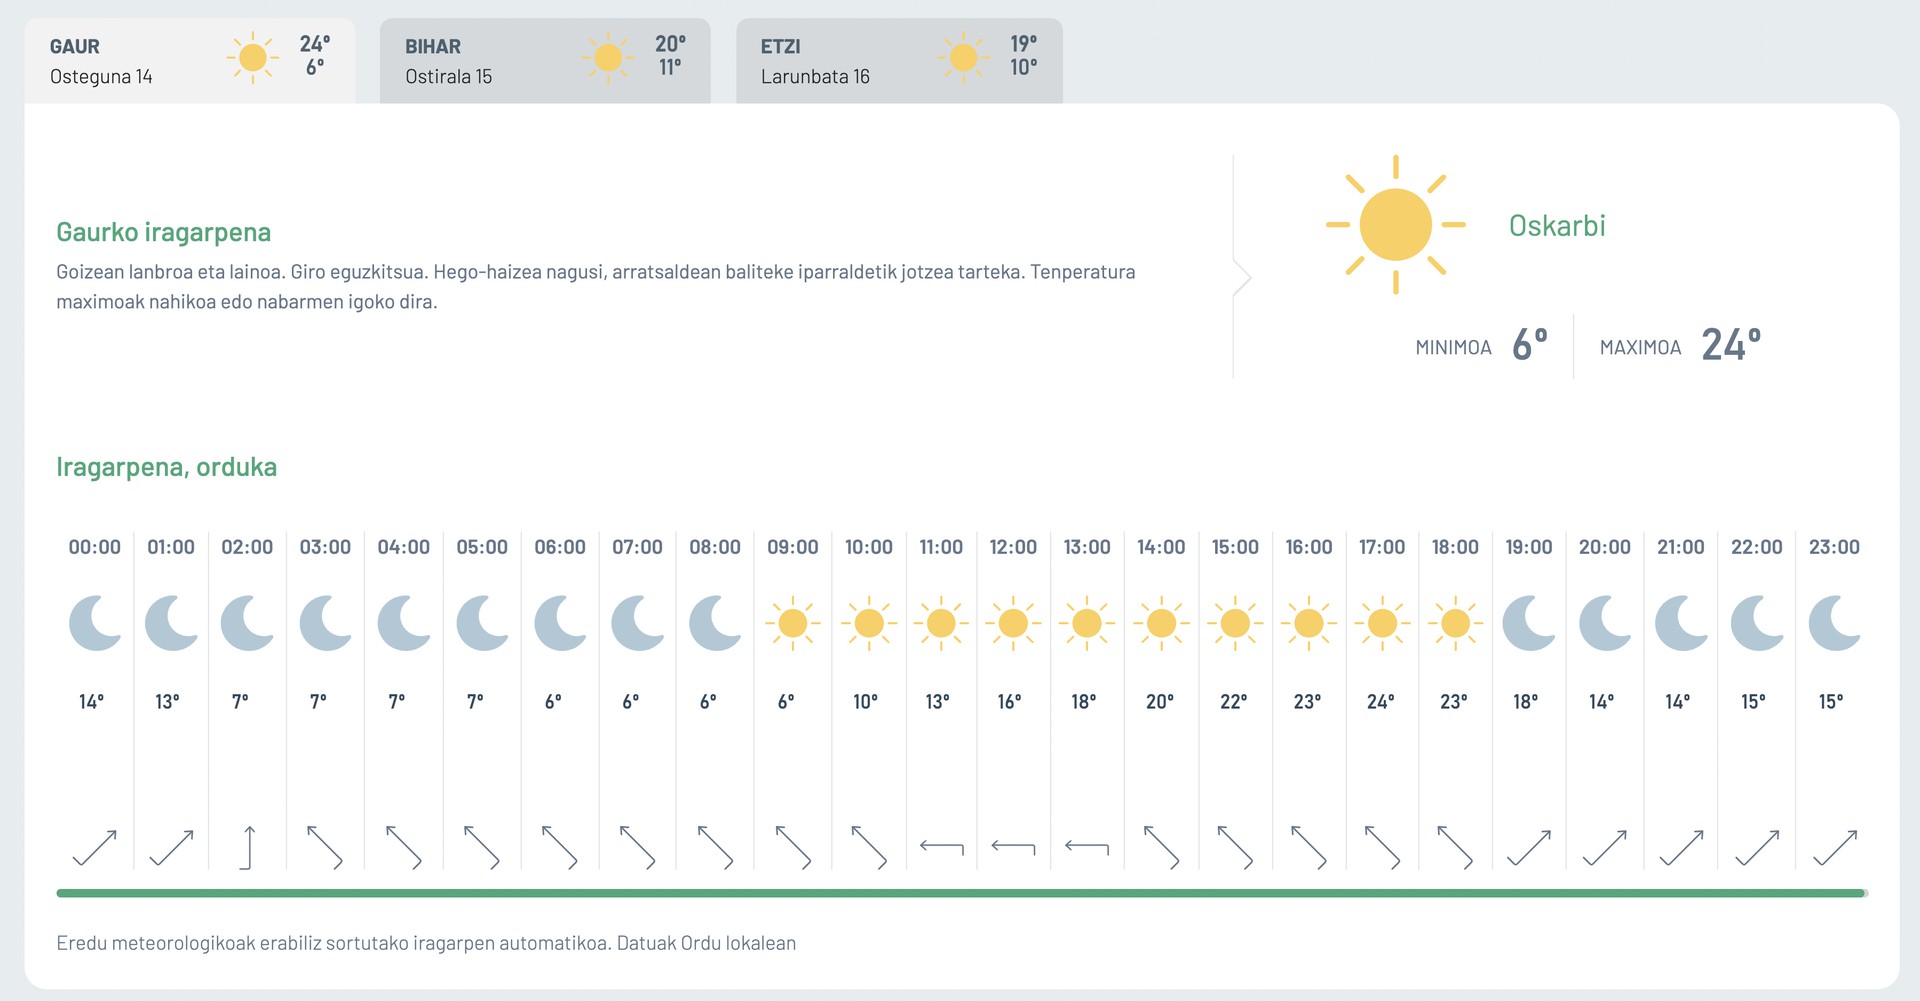Click the green hourly forecast scrollbar
Viewport: 1920px width, 1001px height.
click(x=961, y=893)
